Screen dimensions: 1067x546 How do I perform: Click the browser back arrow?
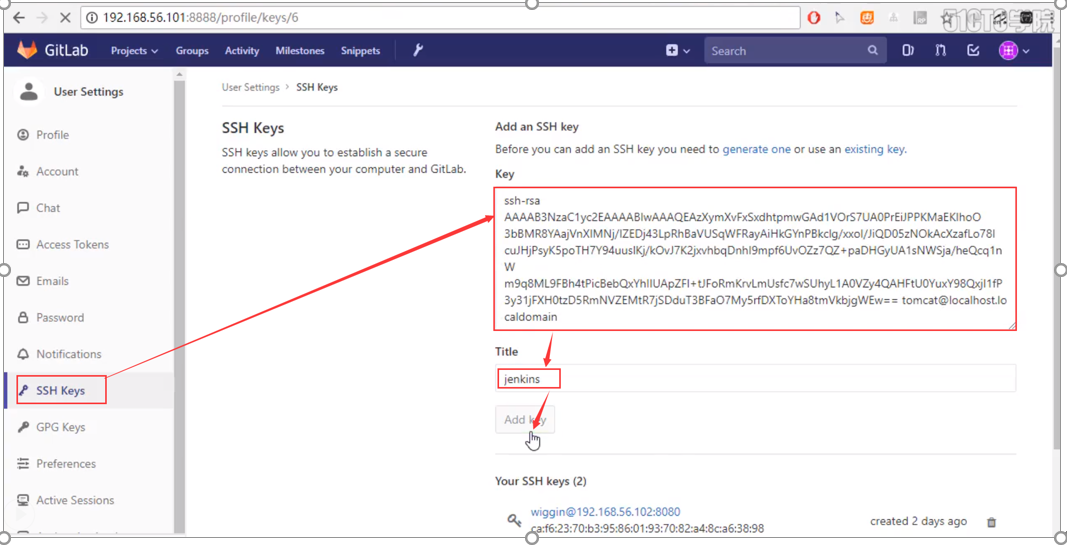tap(18, 18)
